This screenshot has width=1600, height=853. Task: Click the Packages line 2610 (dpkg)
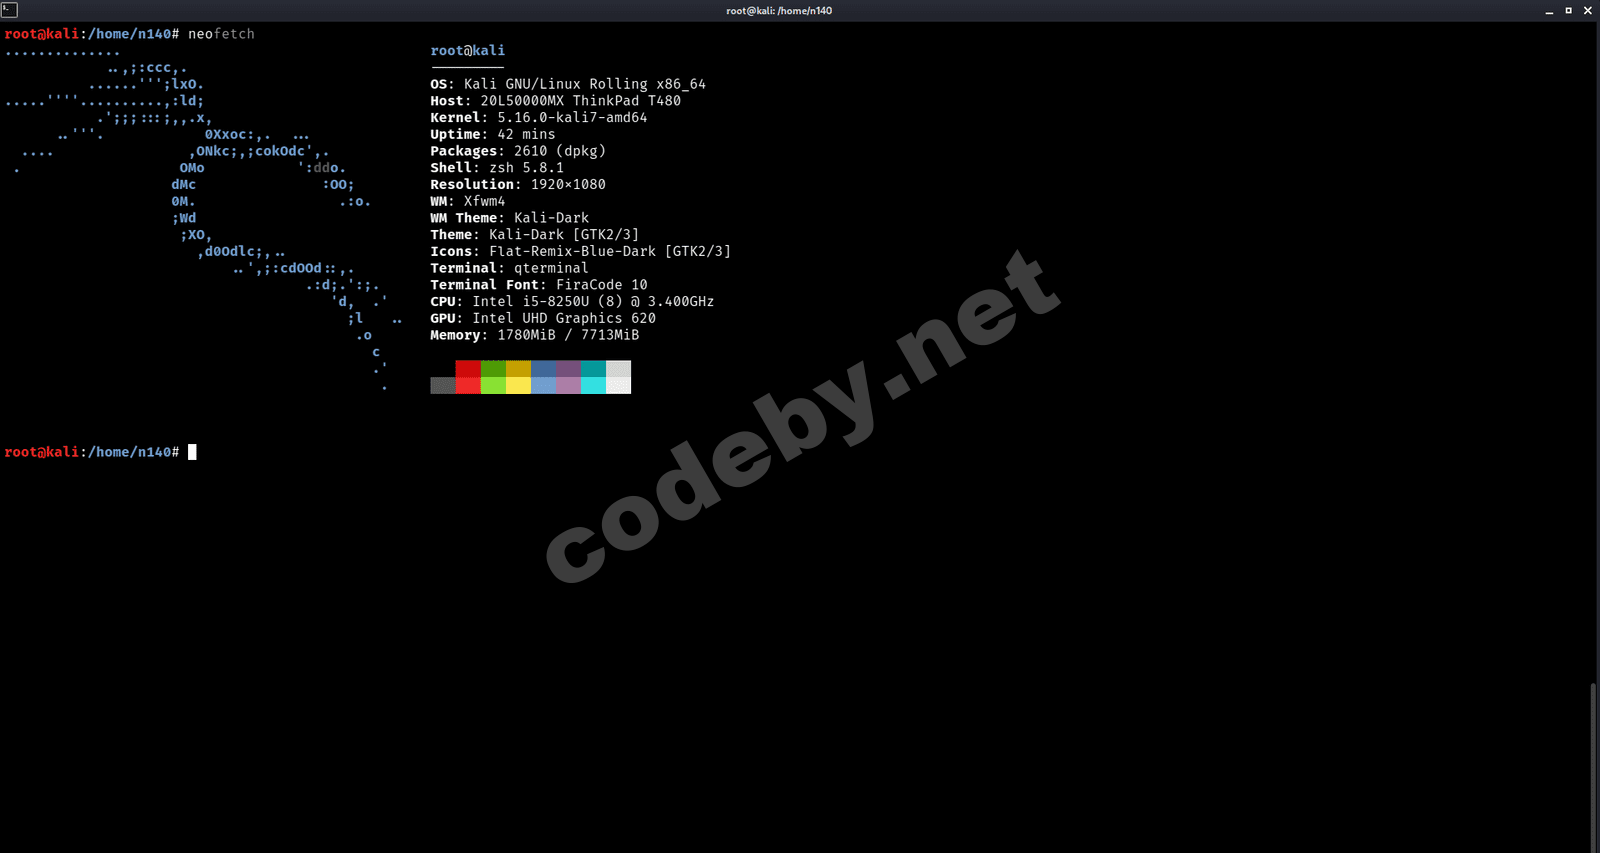point(518,151)
